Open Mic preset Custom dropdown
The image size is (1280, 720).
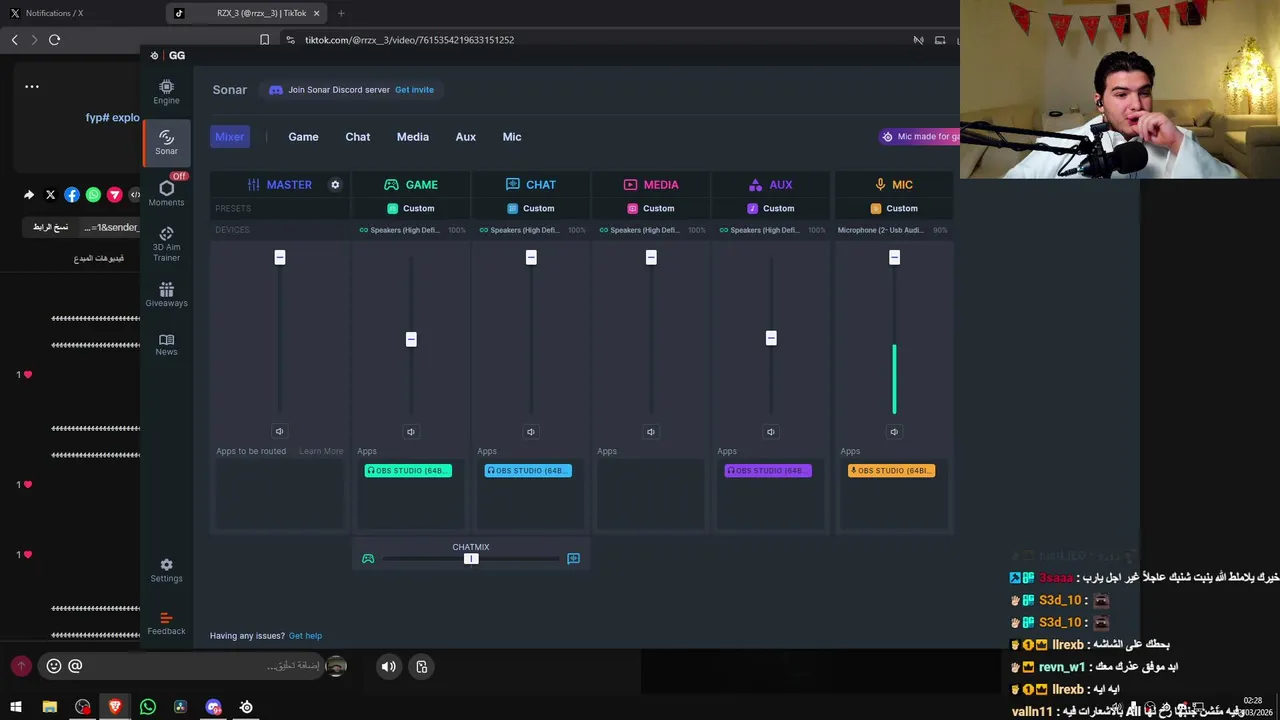[x=894, y=208]
